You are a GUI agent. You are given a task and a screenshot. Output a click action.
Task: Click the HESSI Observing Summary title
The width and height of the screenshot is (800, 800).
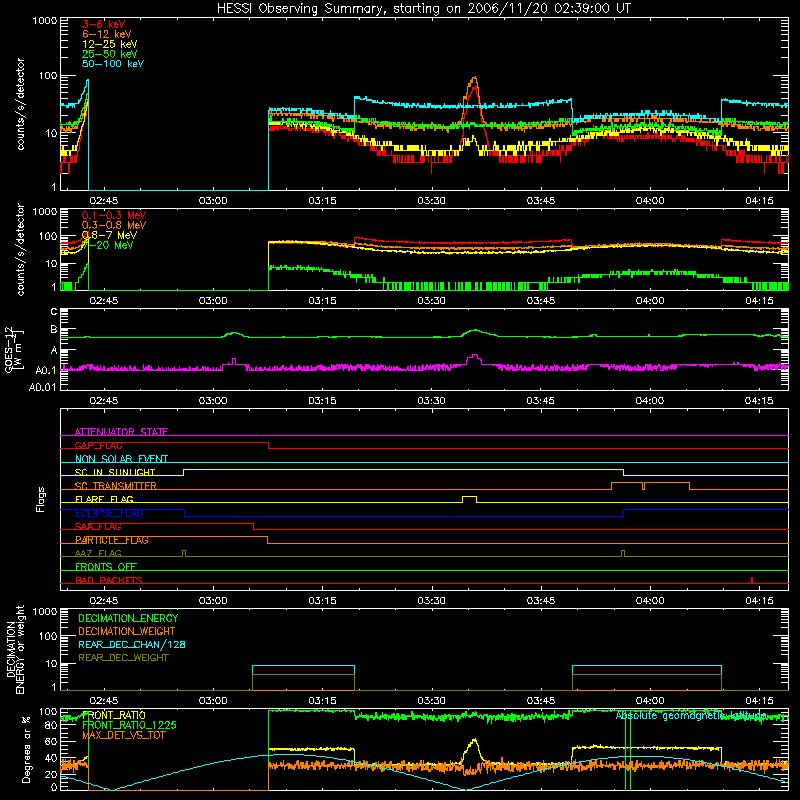click(x=423, y=8)
